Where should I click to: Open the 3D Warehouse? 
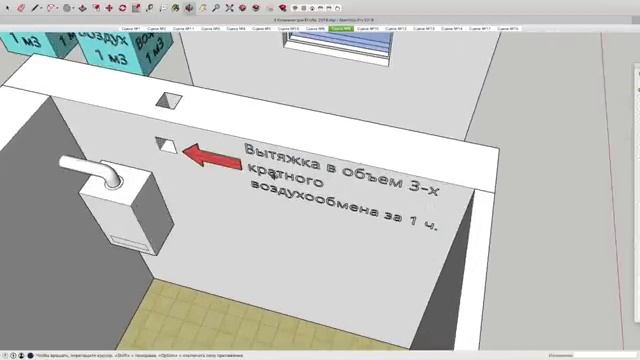click(242, 8)
